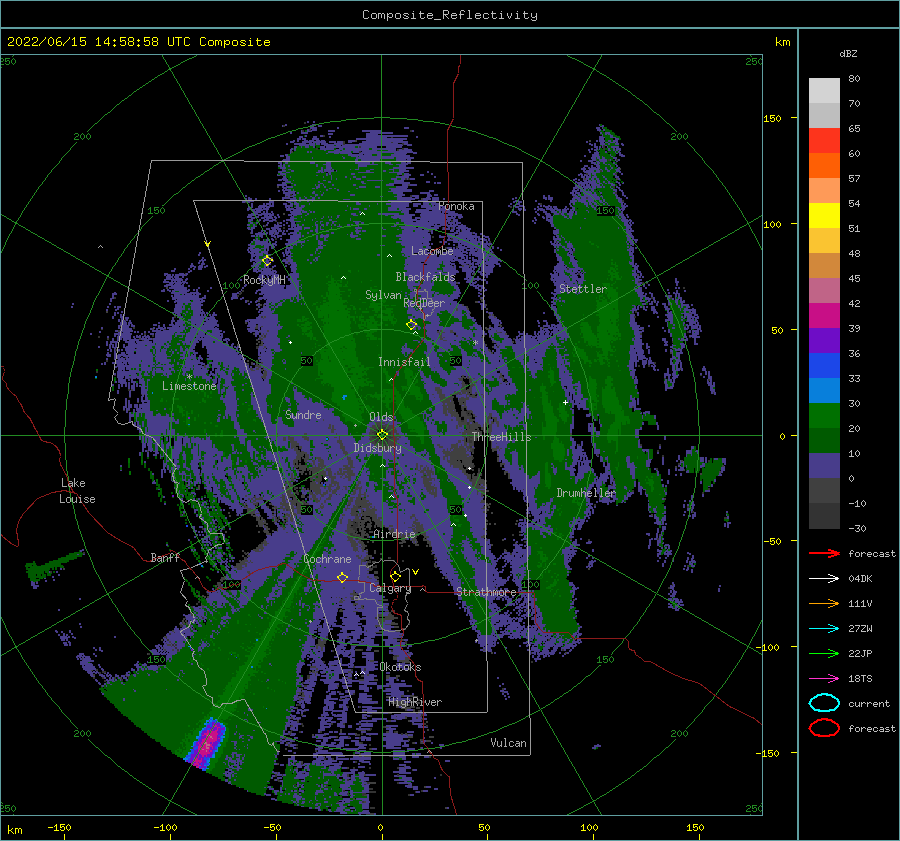The height and width of the screenshot is (841, 900).
Task: Click the Lacombe city label
Action: [x=432, y=251]
